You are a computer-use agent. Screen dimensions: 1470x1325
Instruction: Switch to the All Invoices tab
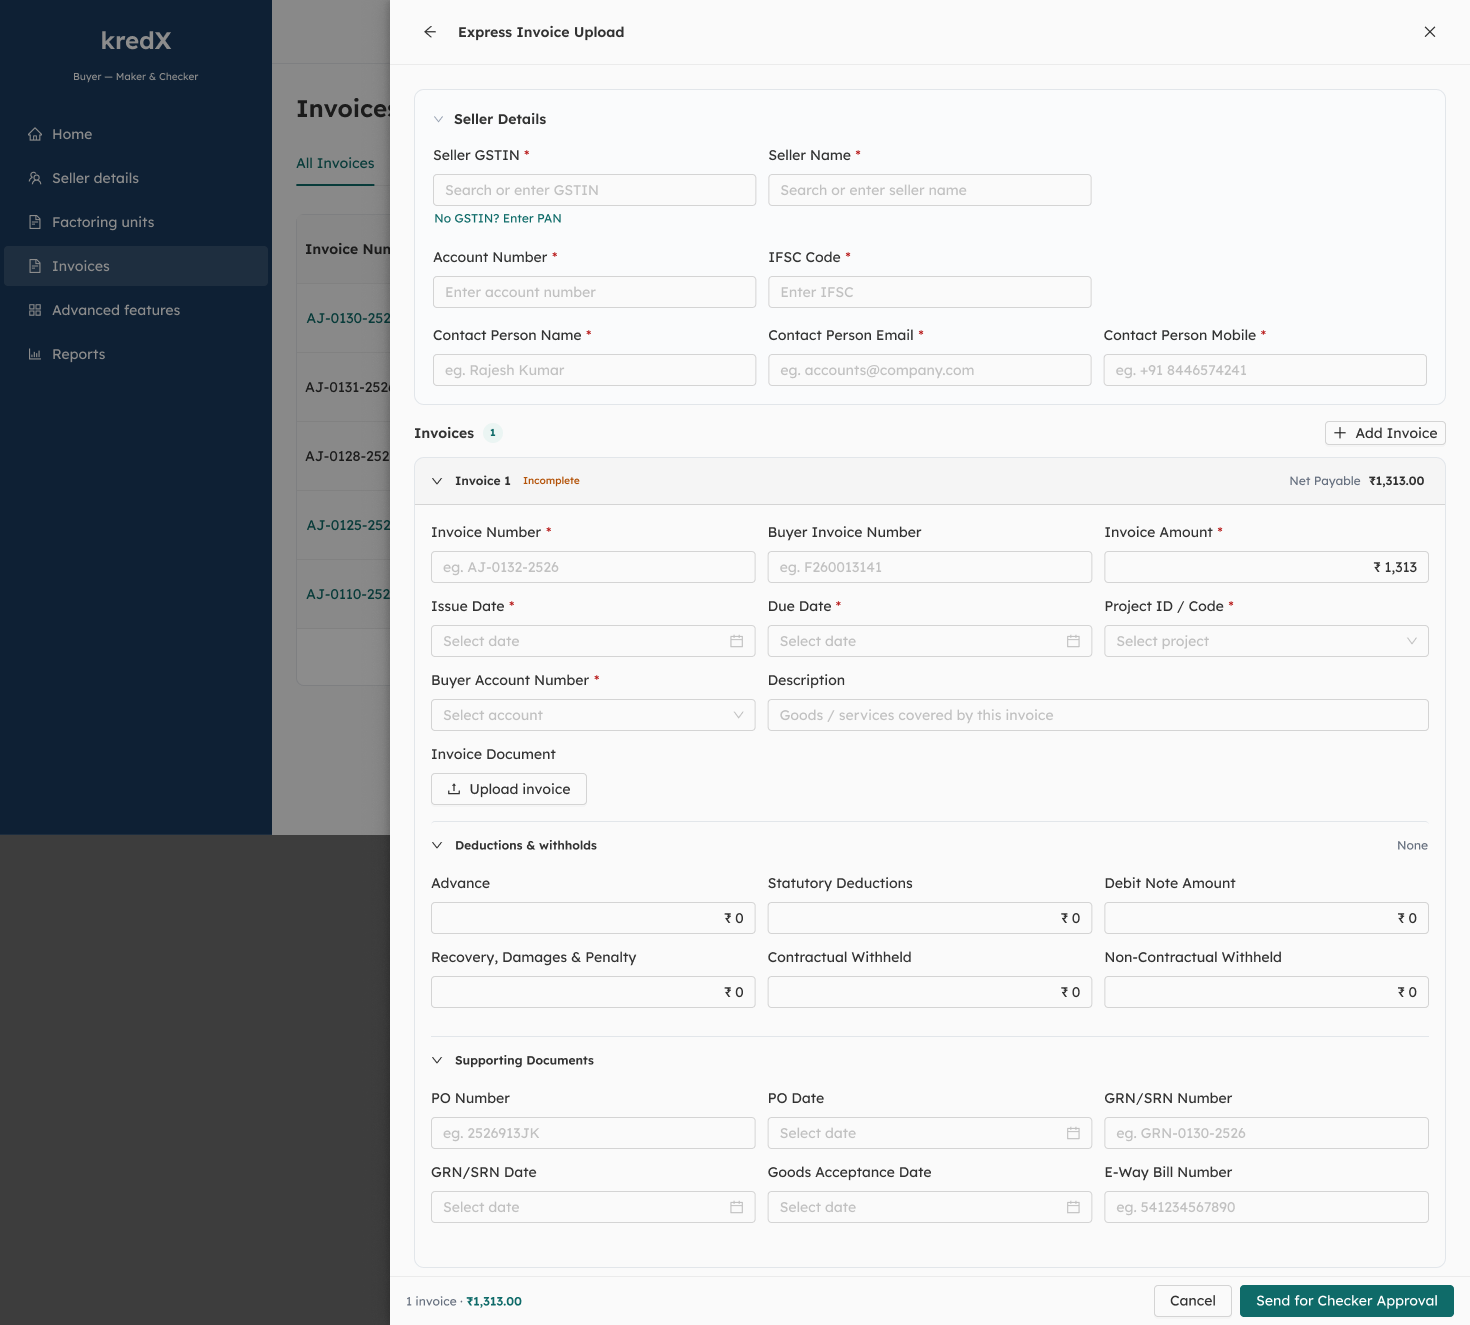pyautogui.click(x=335, y=163)
